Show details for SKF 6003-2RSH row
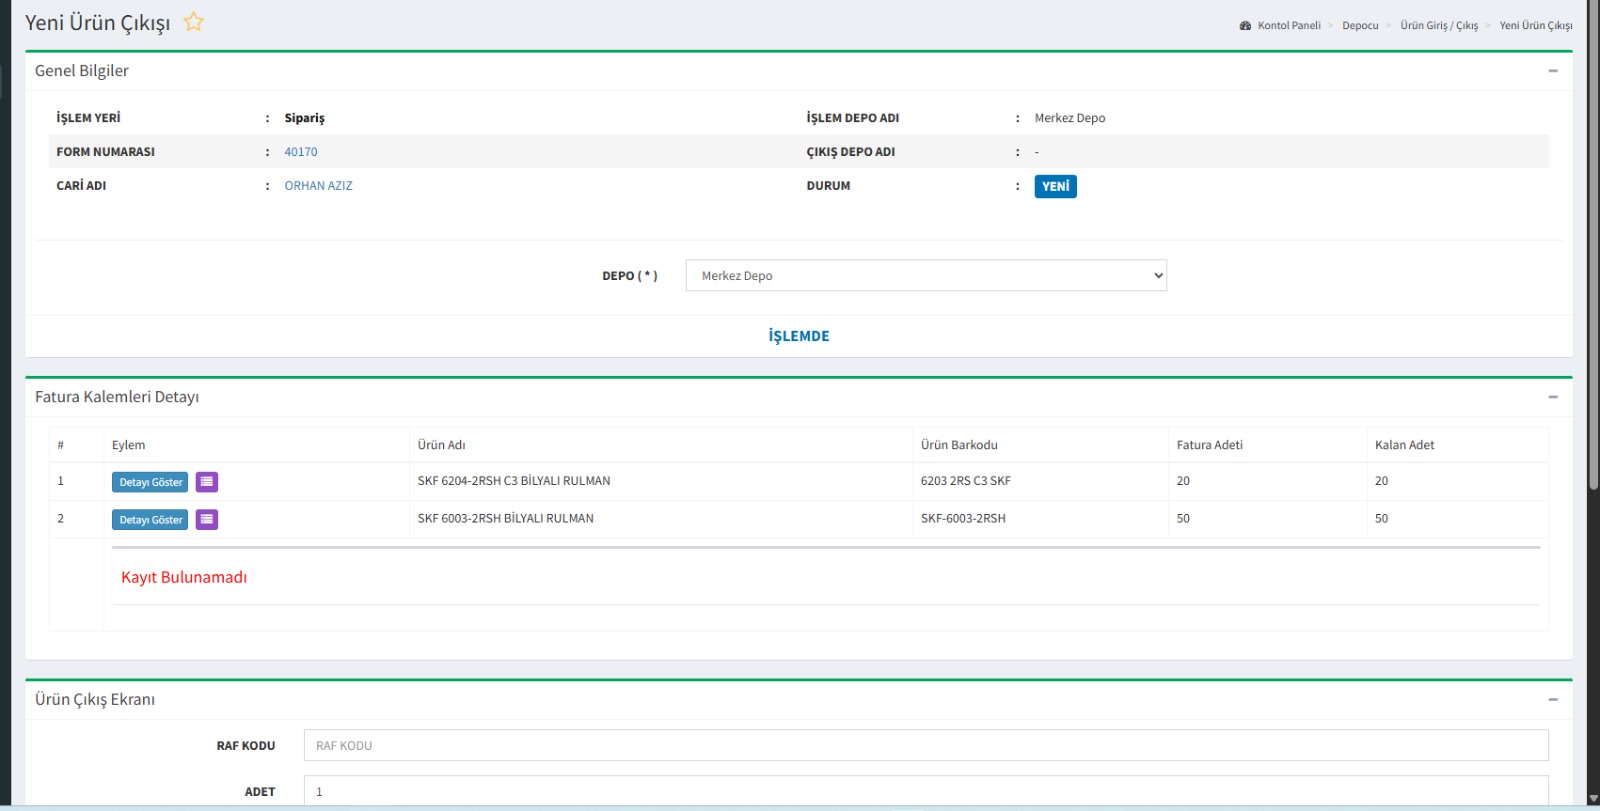Screen dimensions: 1600x811 [150, 519]
